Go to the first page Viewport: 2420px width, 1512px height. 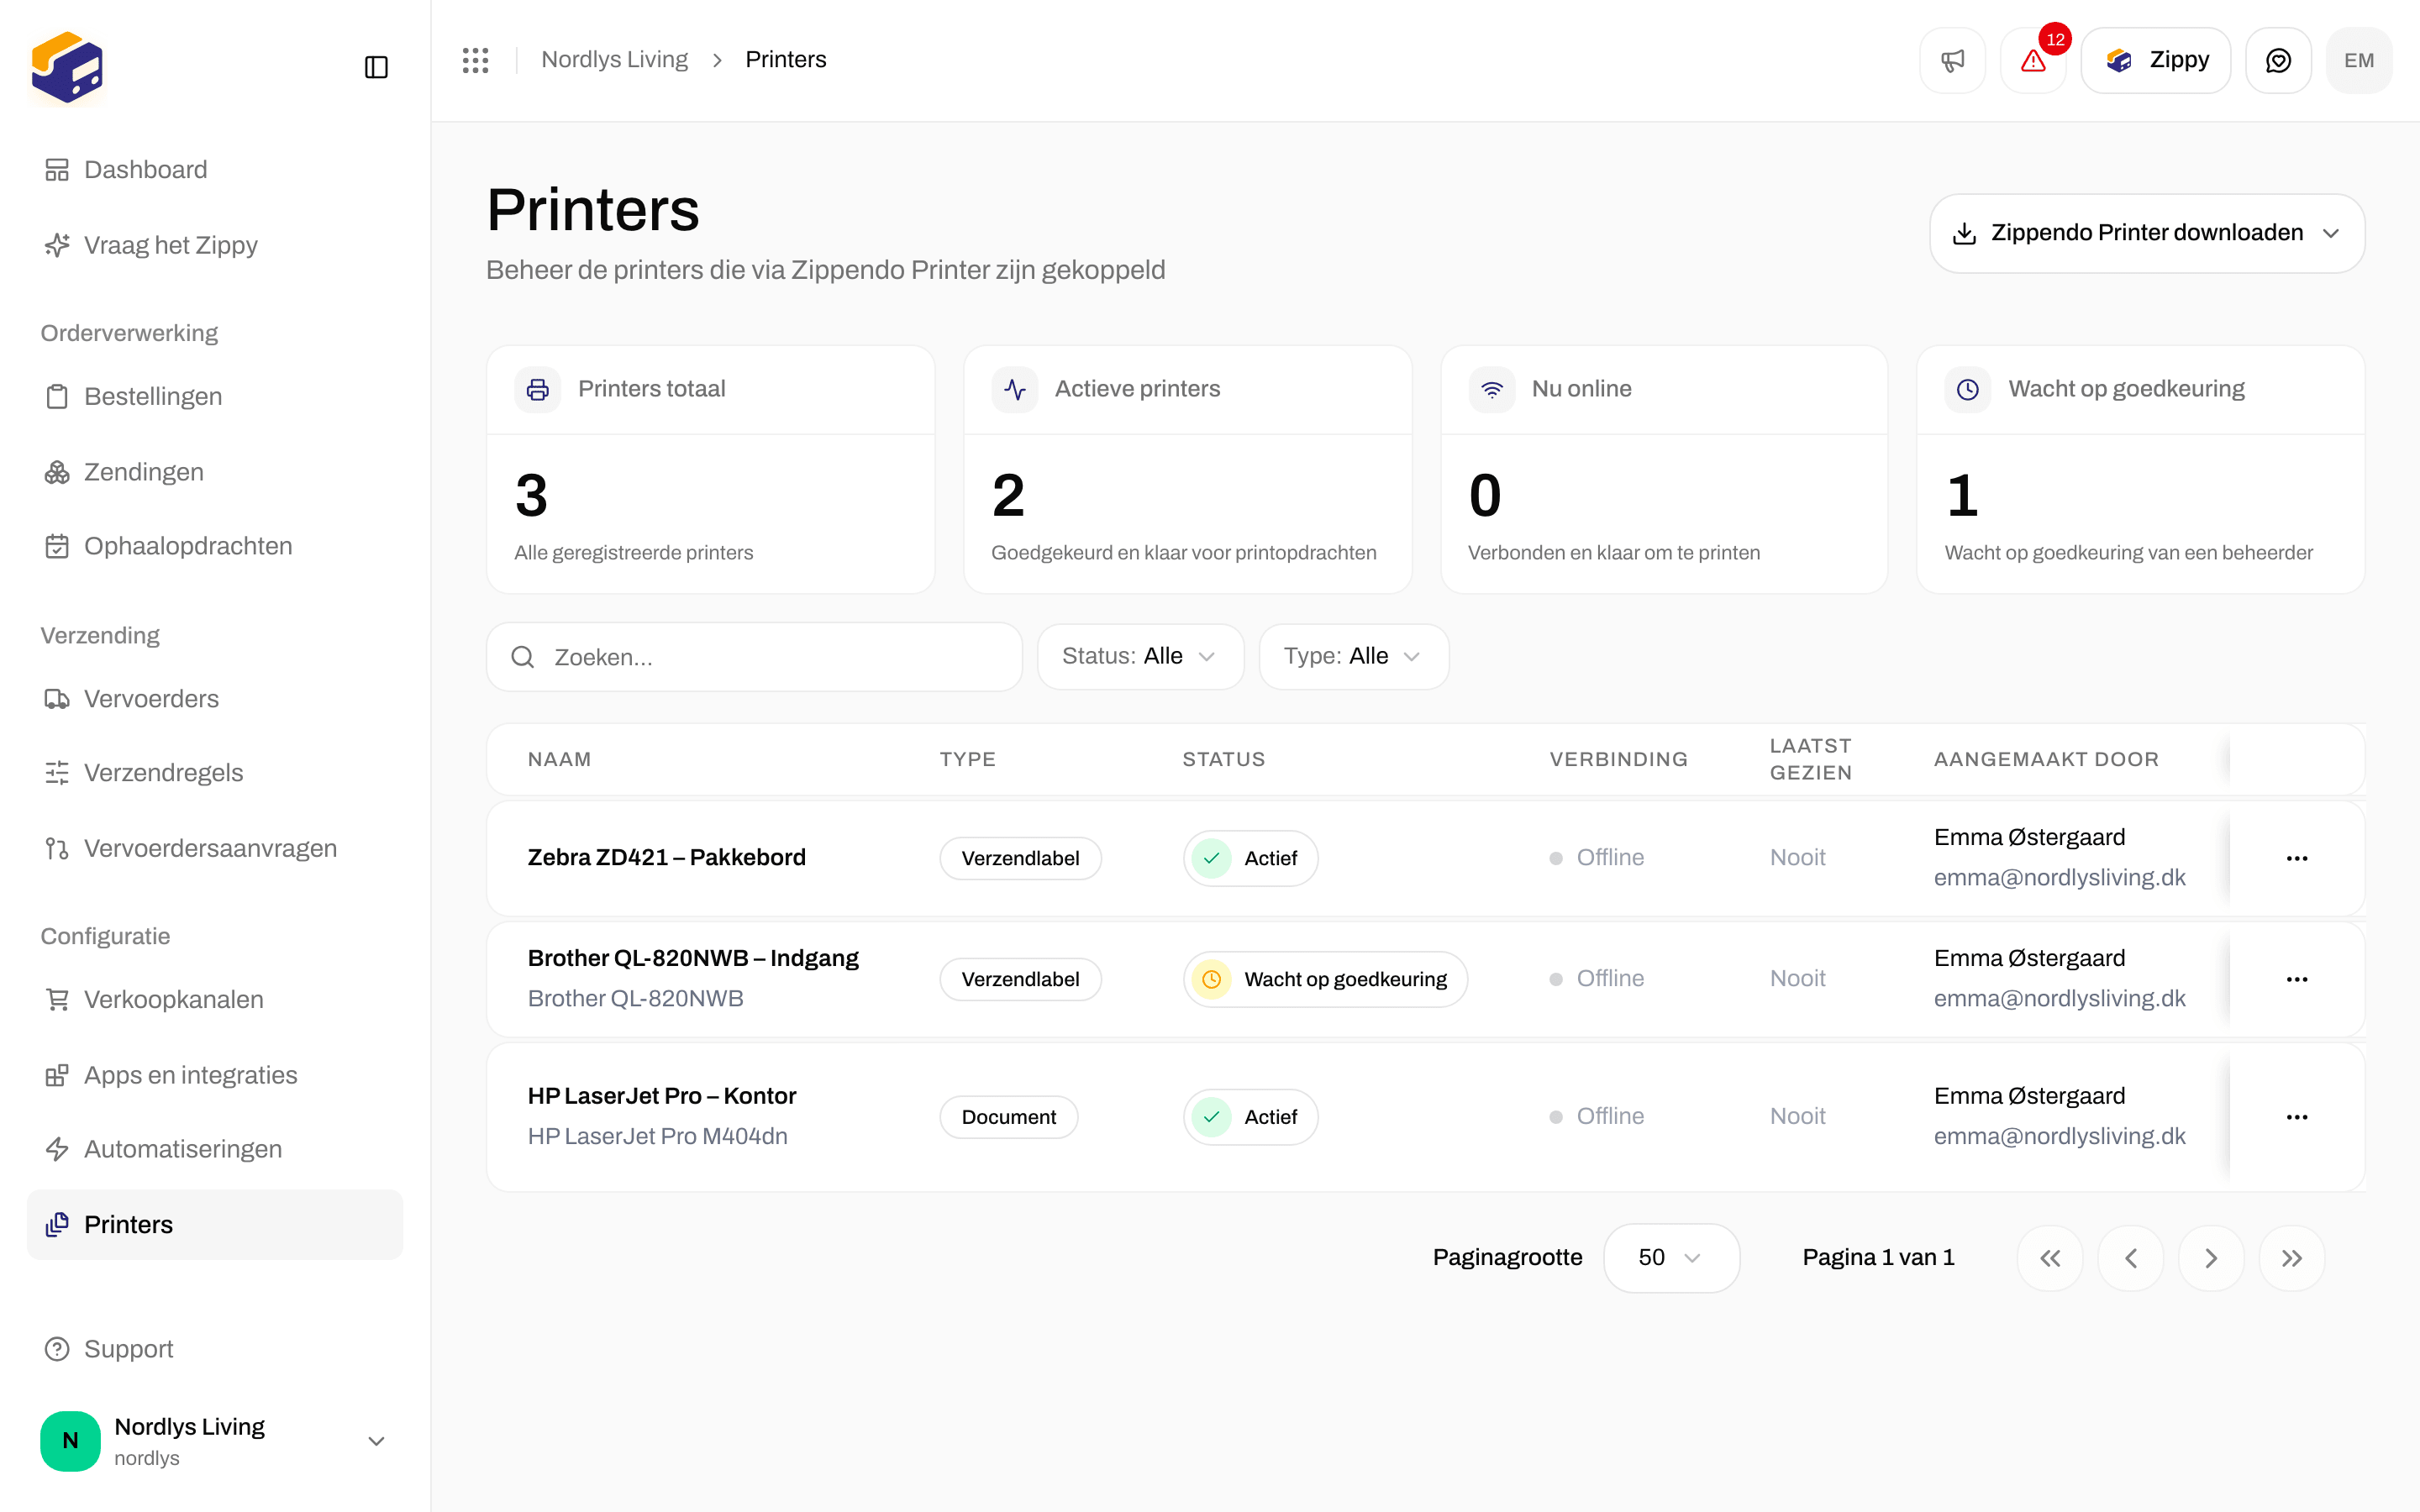[x=2050, y=1258]
